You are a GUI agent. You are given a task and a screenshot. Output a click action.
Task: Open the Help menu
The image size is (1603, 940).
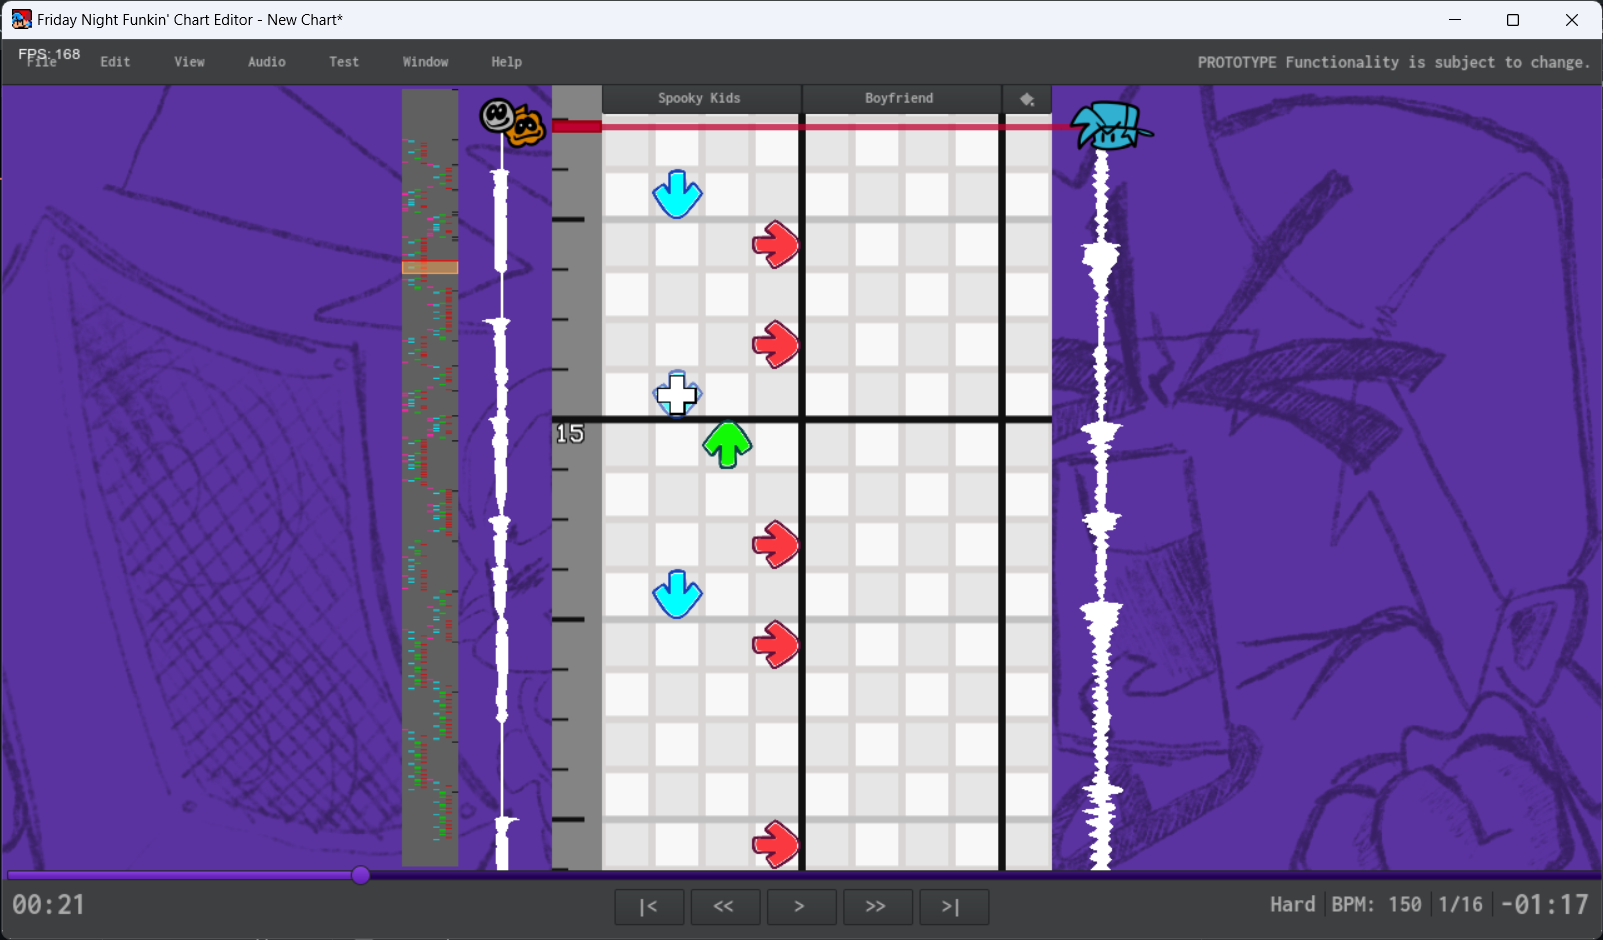506,62
